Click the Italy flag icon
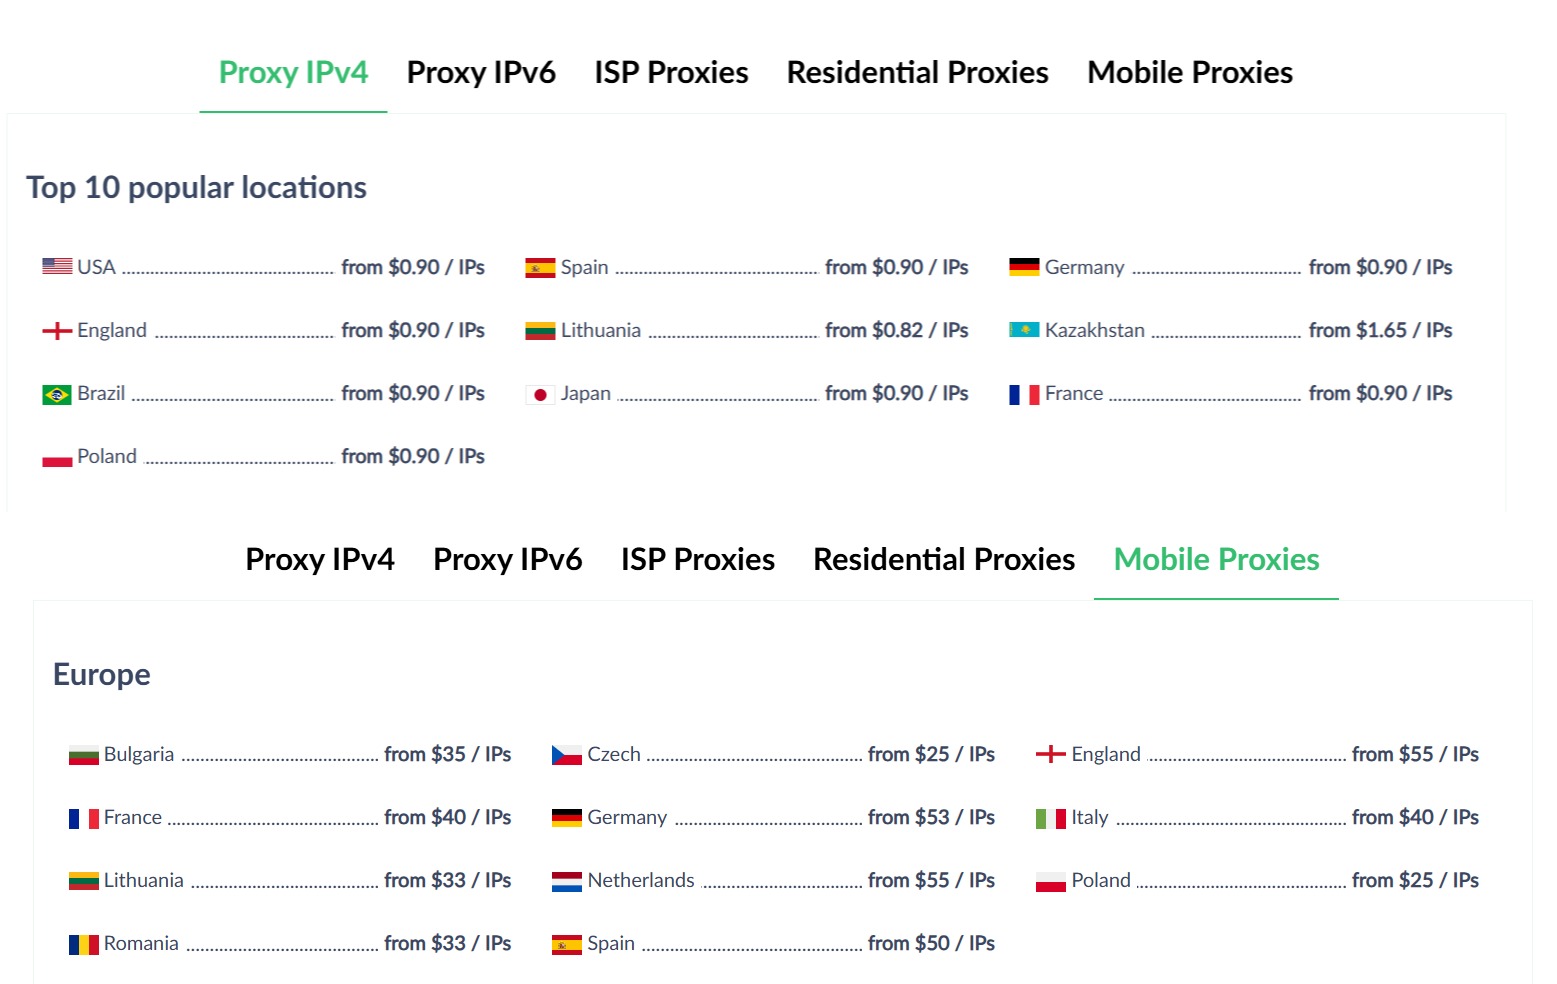This screenshot has width=1557, height=984. 1051,818
